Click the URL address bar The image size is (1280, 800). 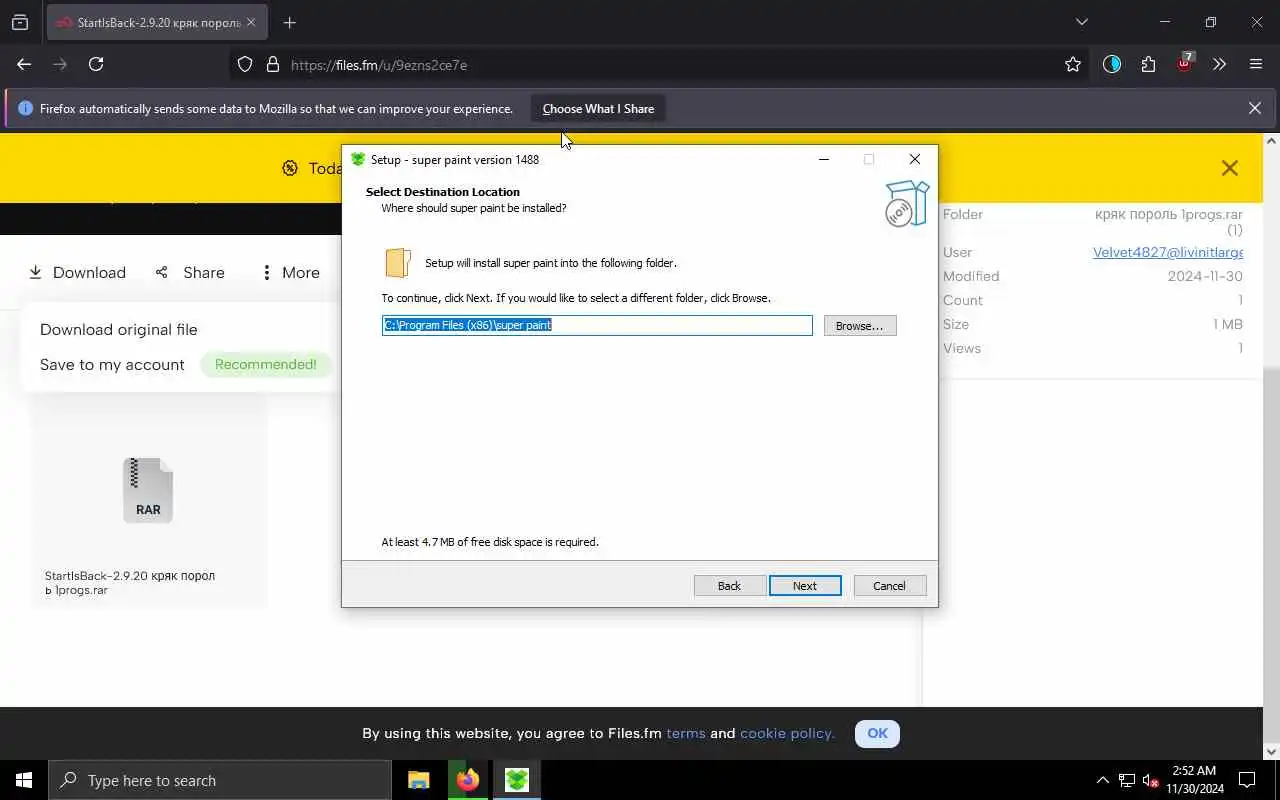tap(660, 65)
